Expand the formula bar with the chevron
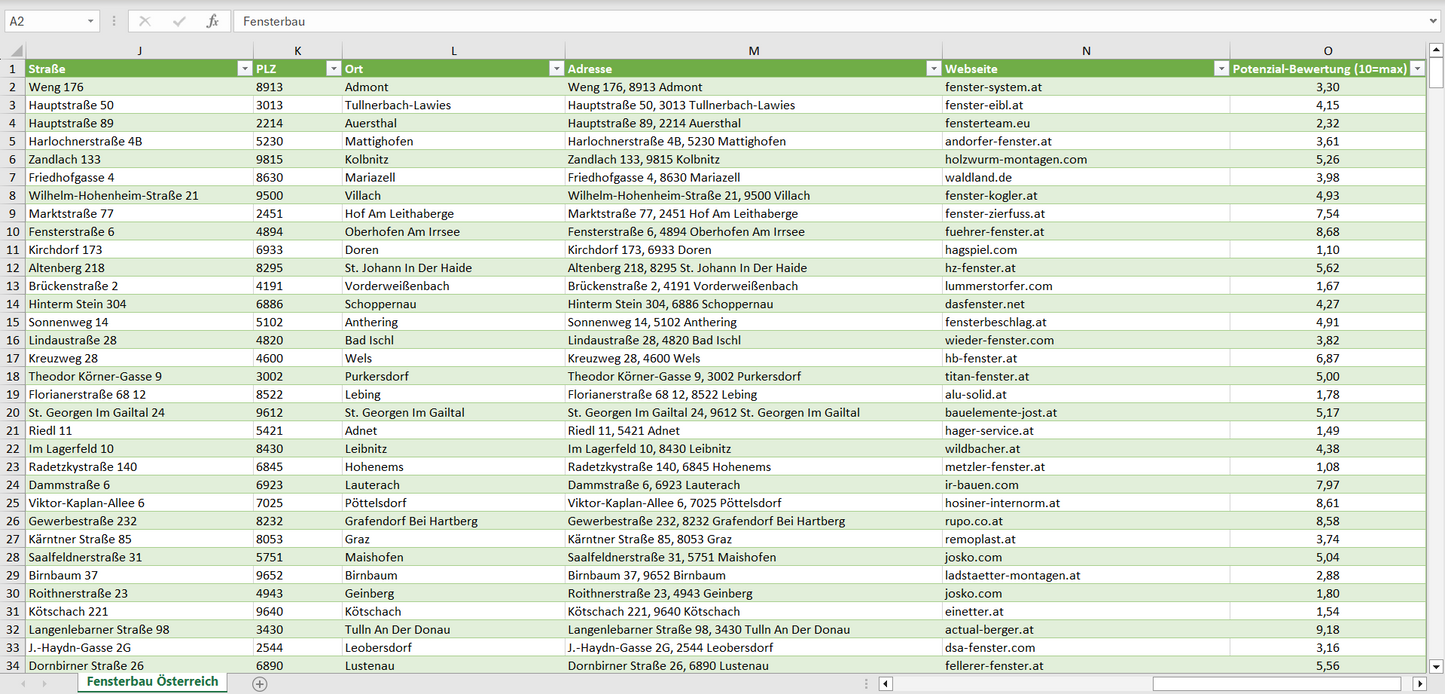The width and height of the screenshot is (1445, 694). [1433, 21]
